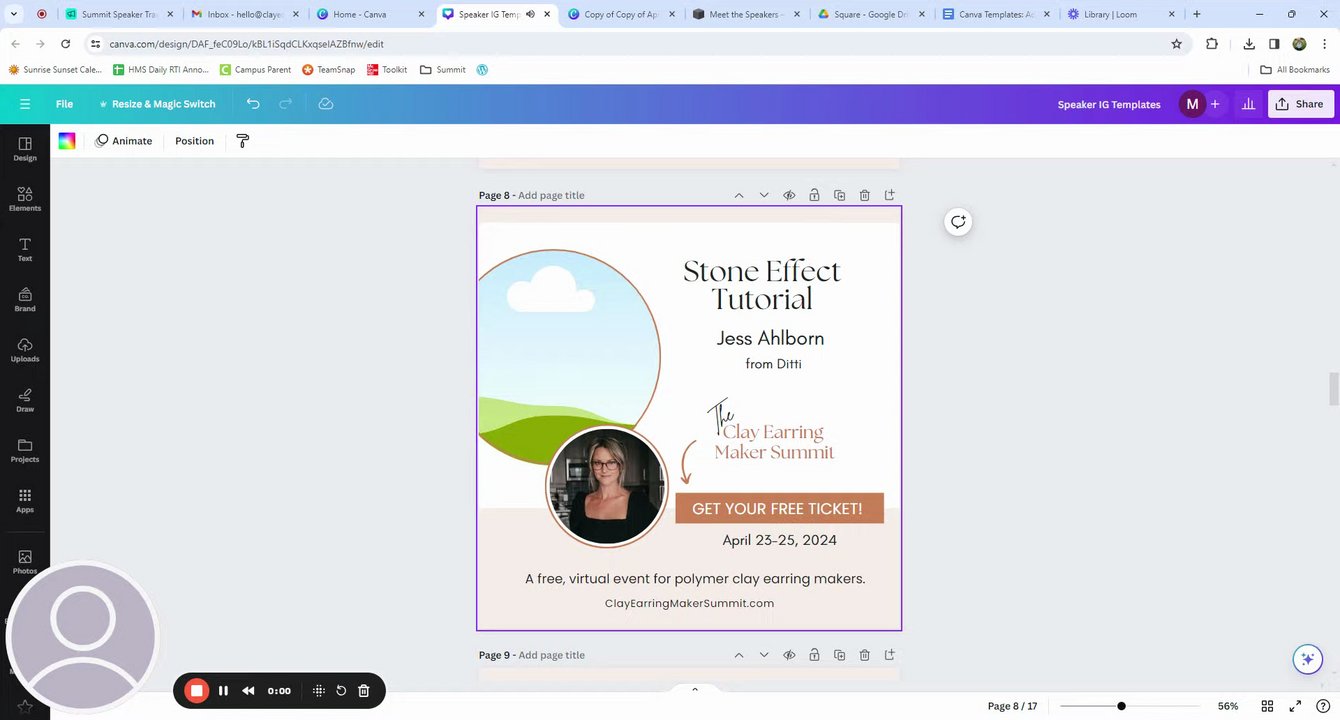
Task: Delete Page 8
Action: tap(864, 195)
